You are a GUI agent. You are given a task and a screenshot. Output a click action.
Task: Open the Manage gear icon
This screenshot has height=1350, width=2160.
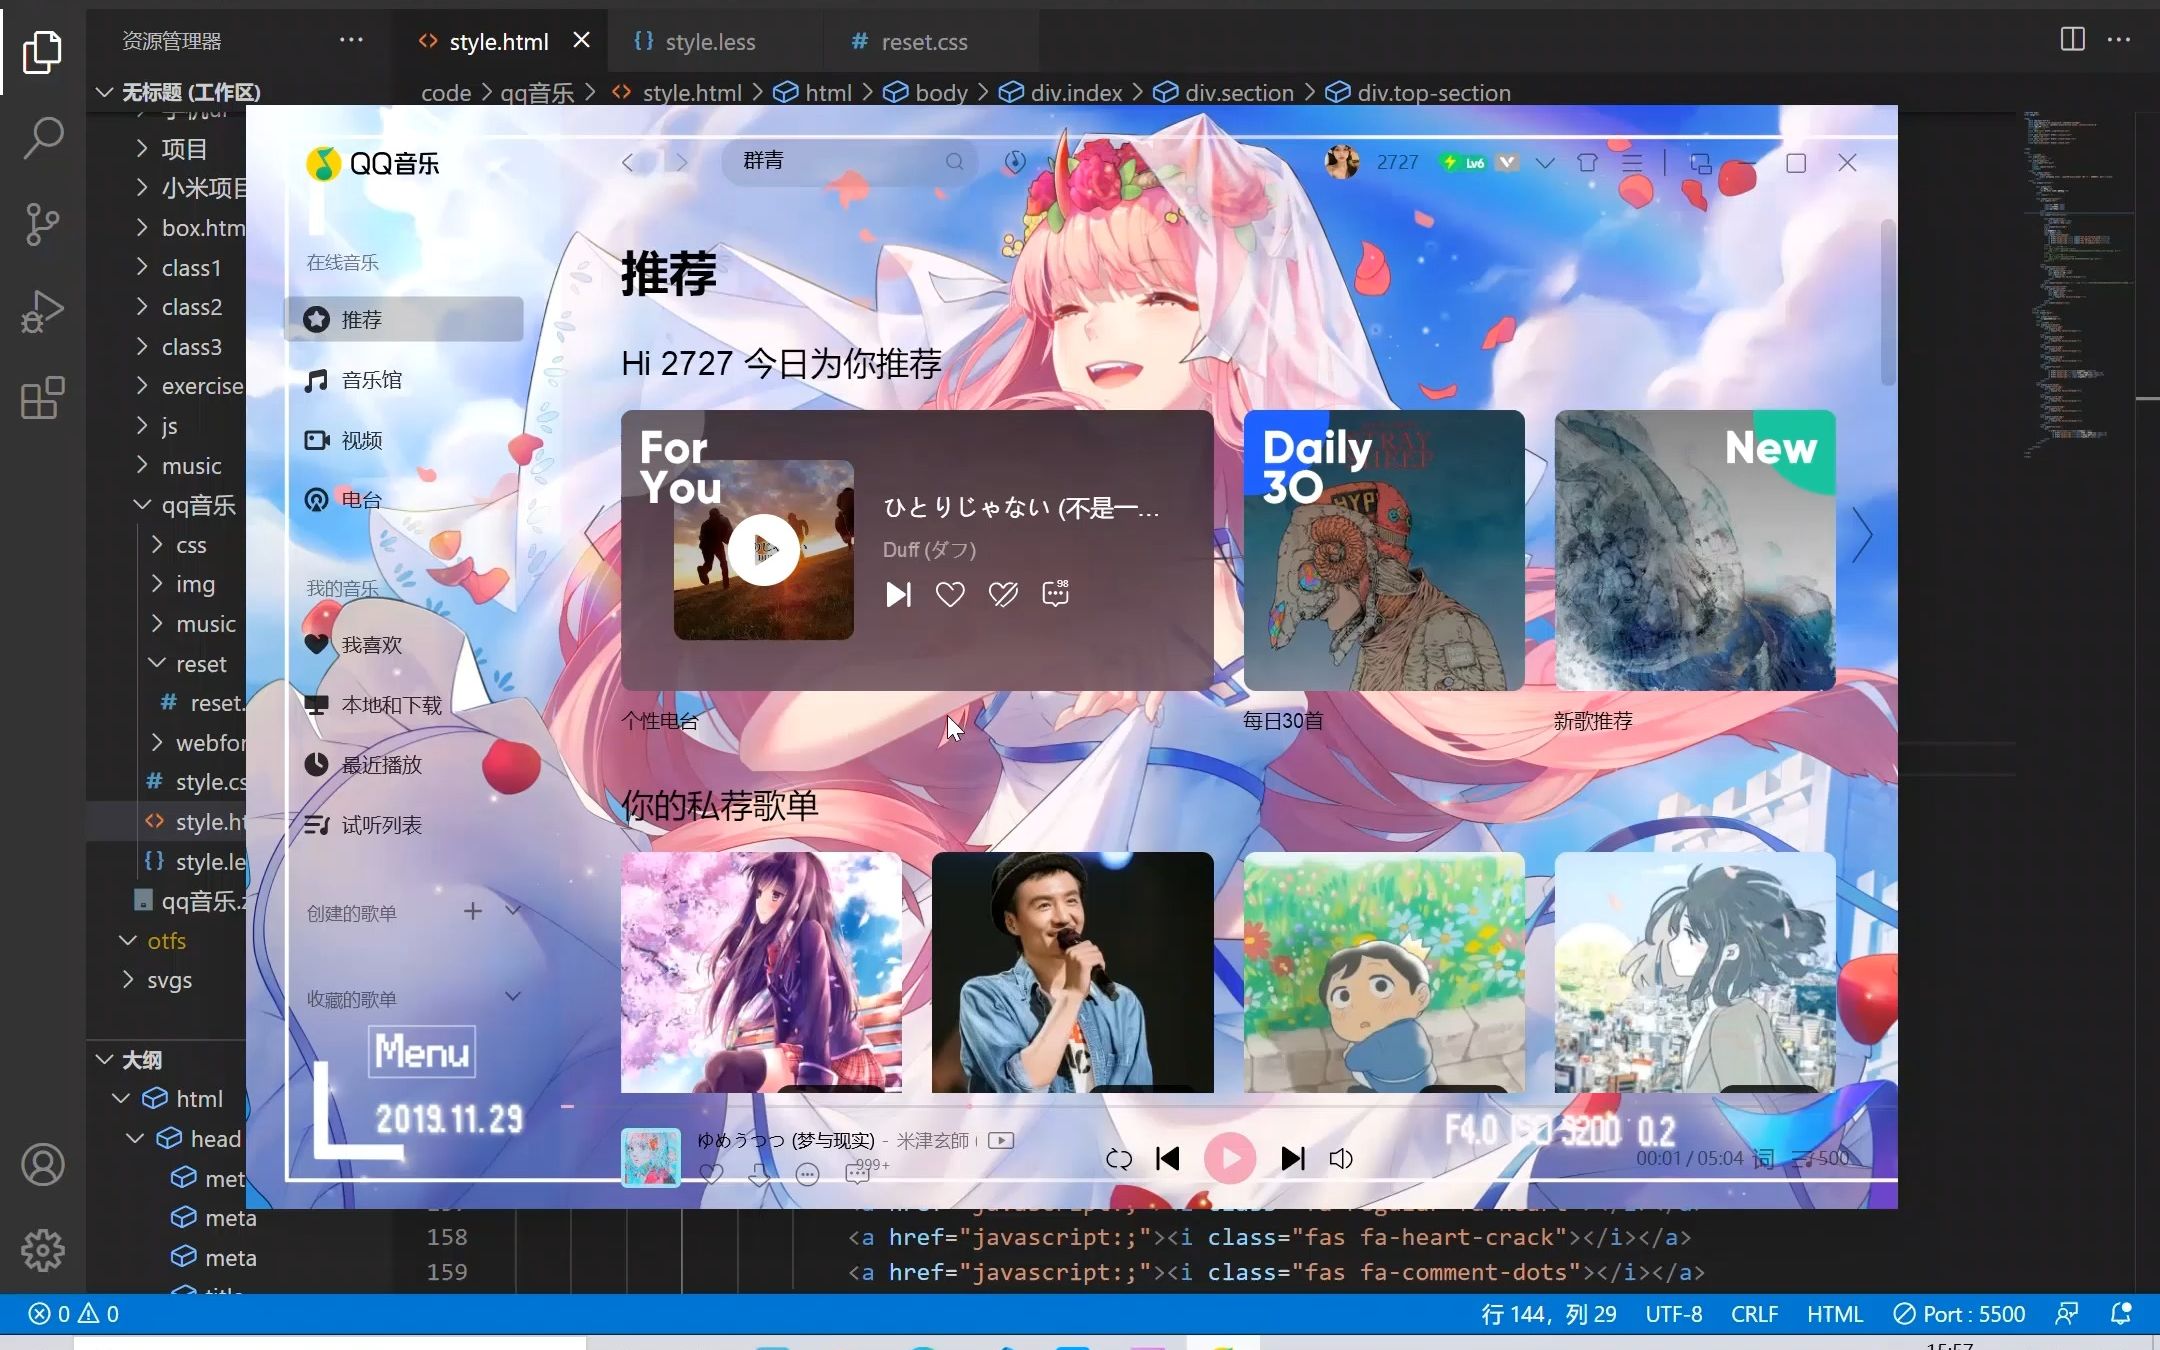pyautogui.click(x=42, y=1250)
